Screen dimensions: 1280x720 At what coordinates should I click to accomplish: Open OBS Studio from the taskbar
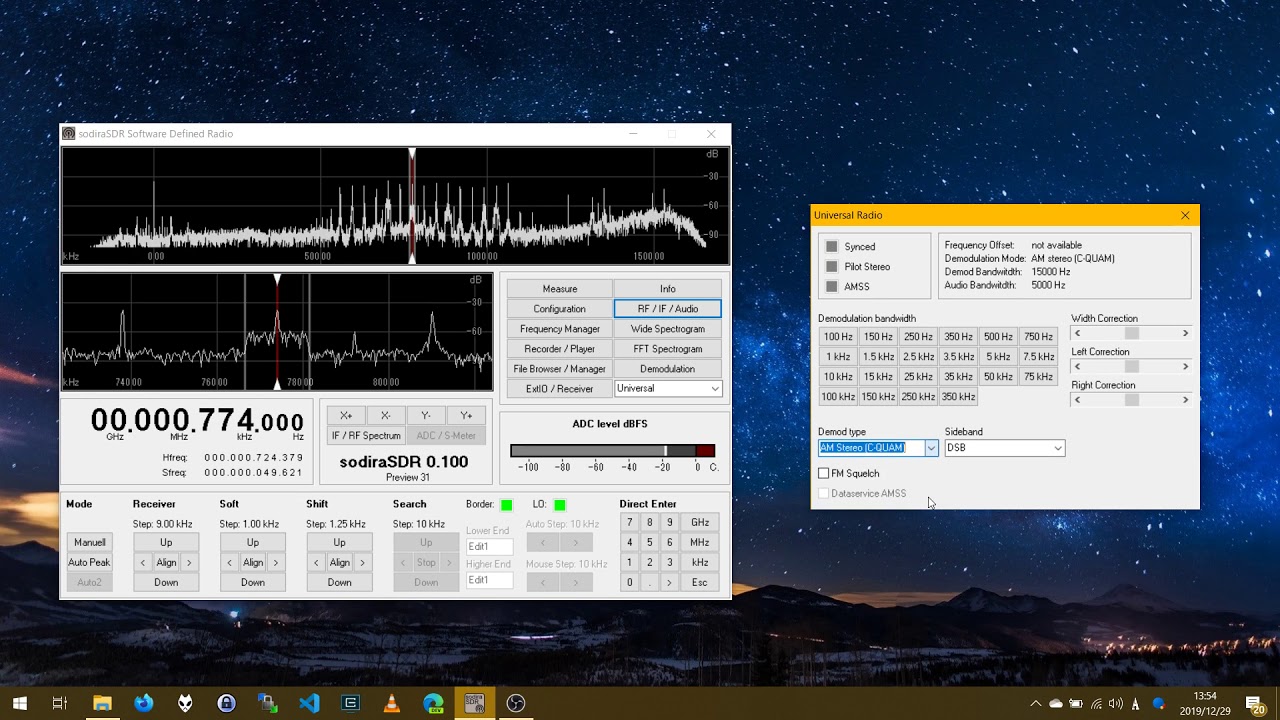(516, 703)
